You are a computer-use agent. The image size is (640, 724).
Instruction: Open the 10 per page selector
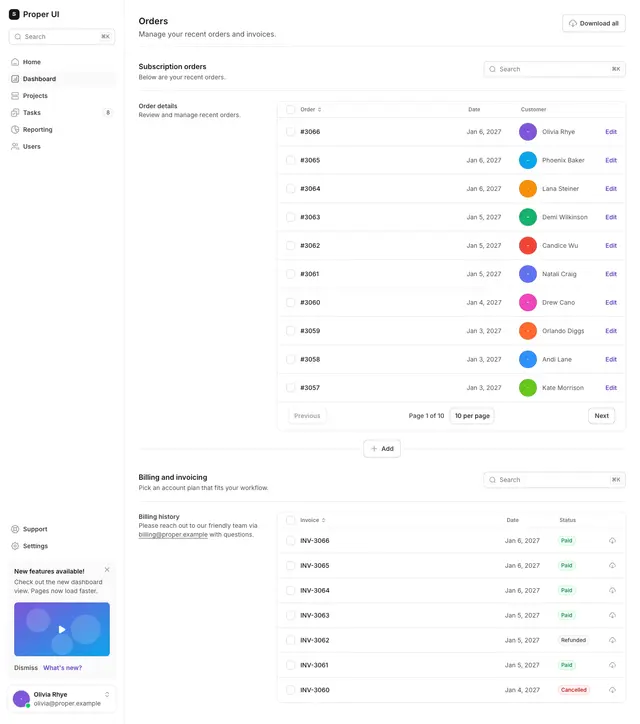click(472, 416)
